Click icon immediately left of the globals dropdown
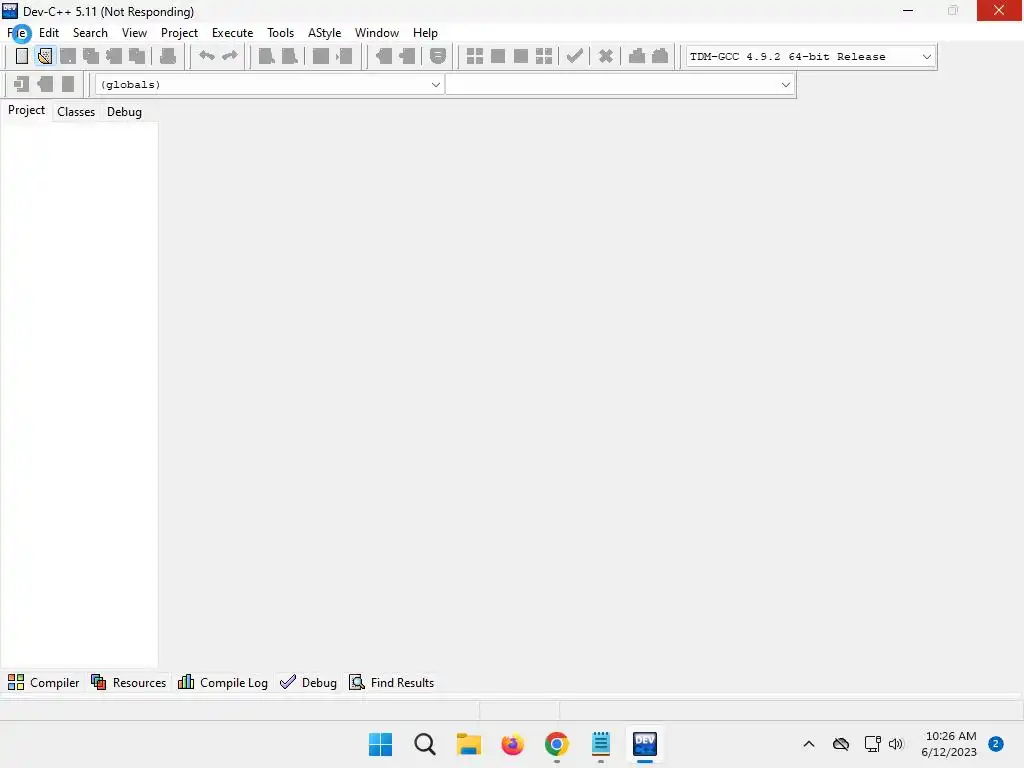 tap(68, 84)
